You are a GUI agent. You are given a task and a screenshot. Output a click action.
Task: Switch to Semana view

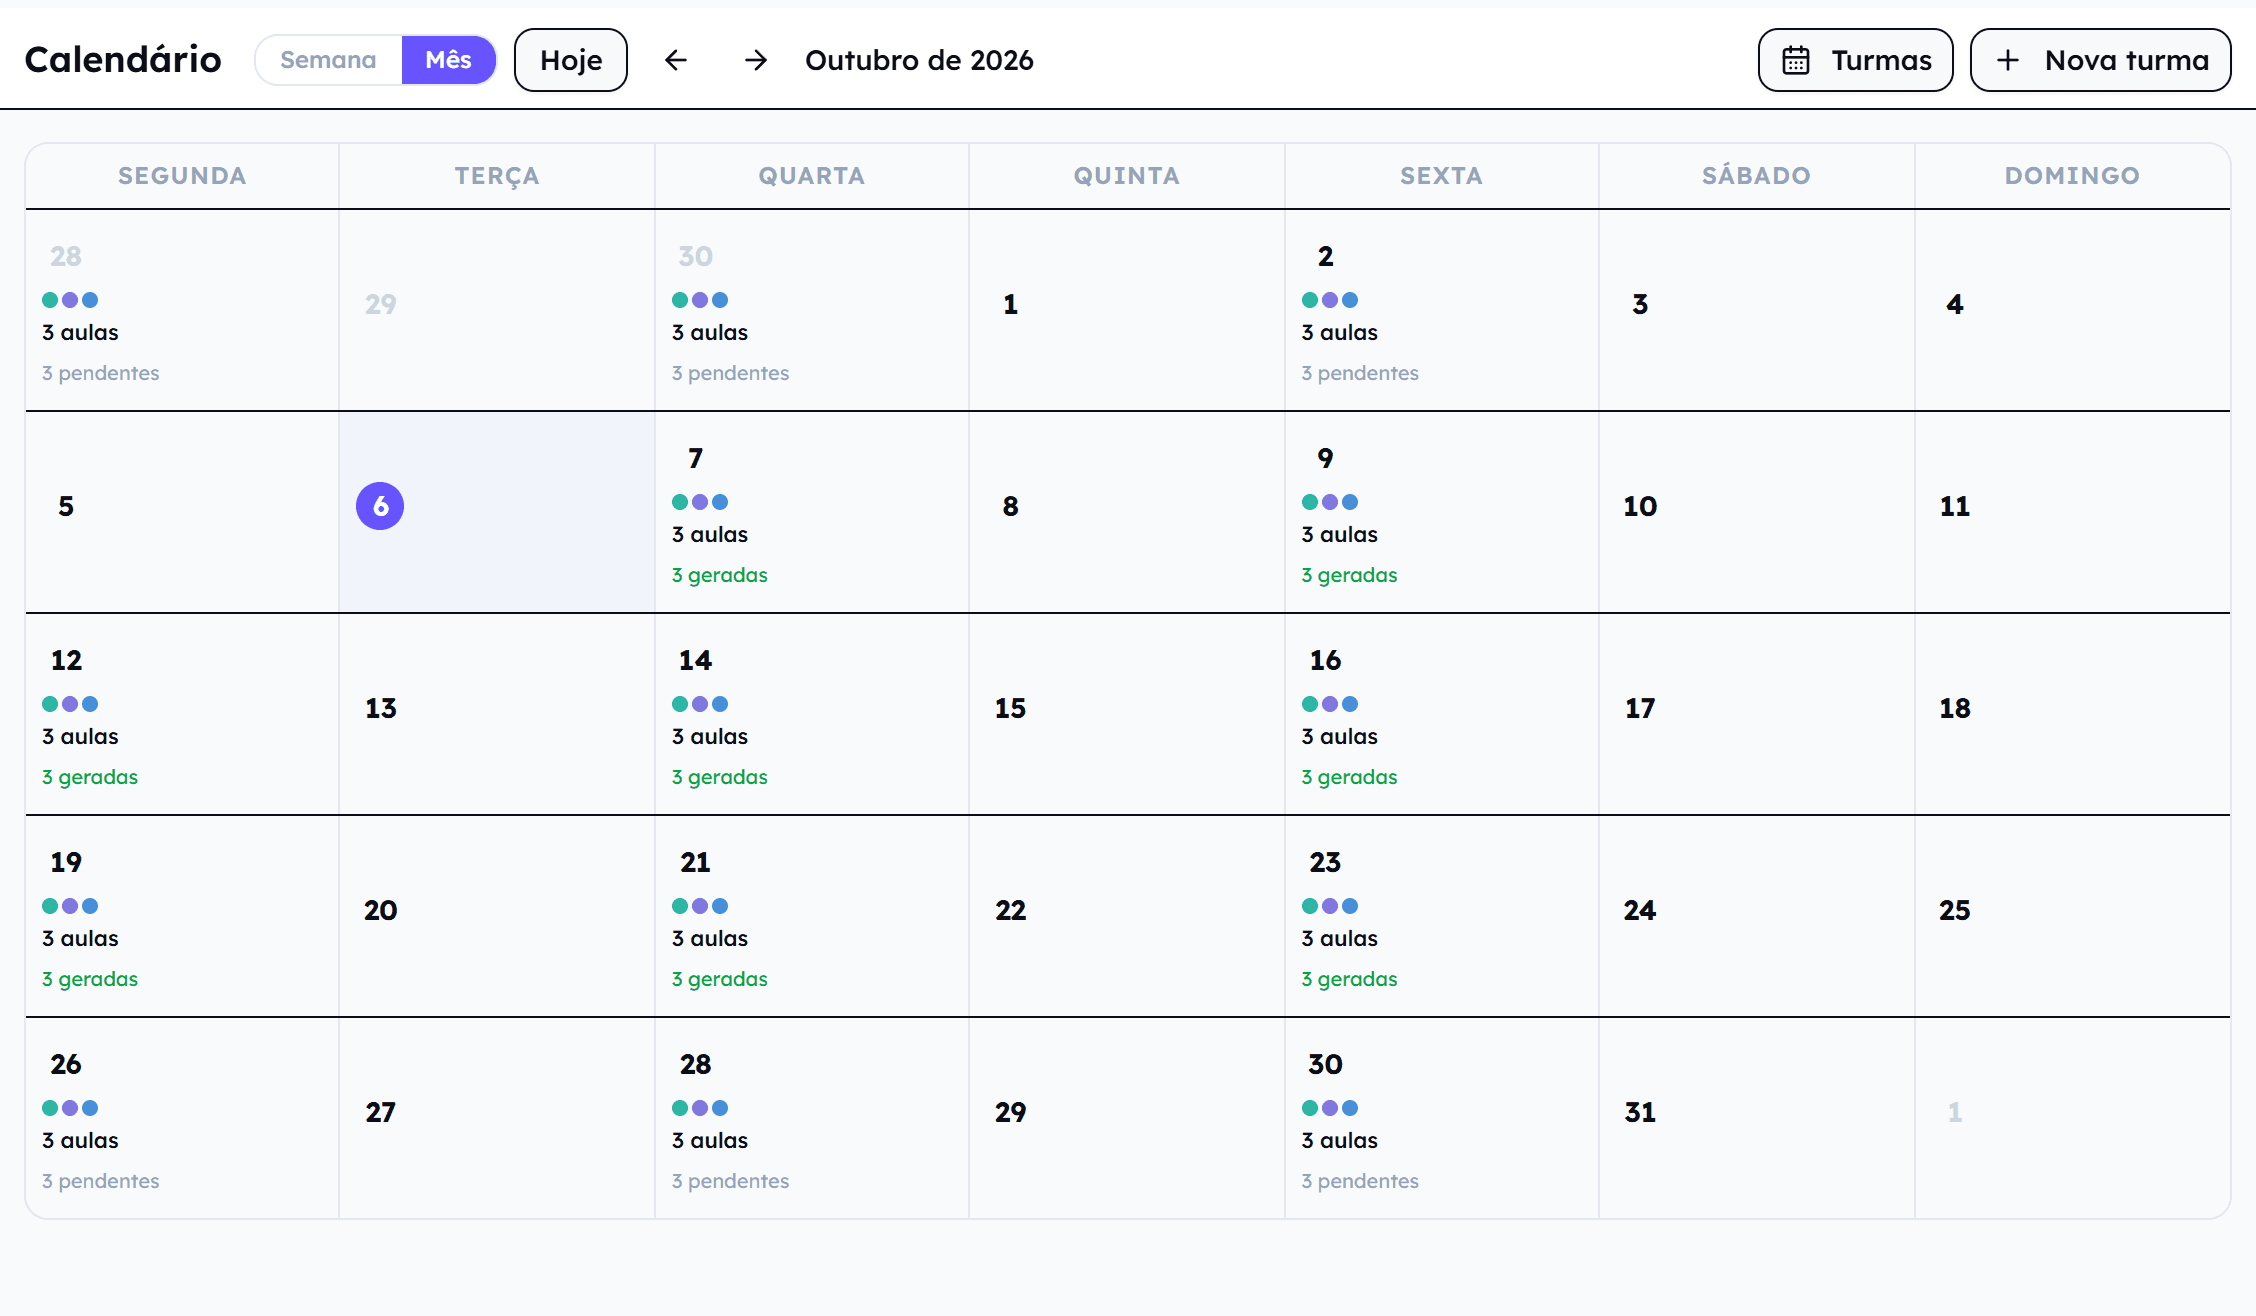[328, 60]
